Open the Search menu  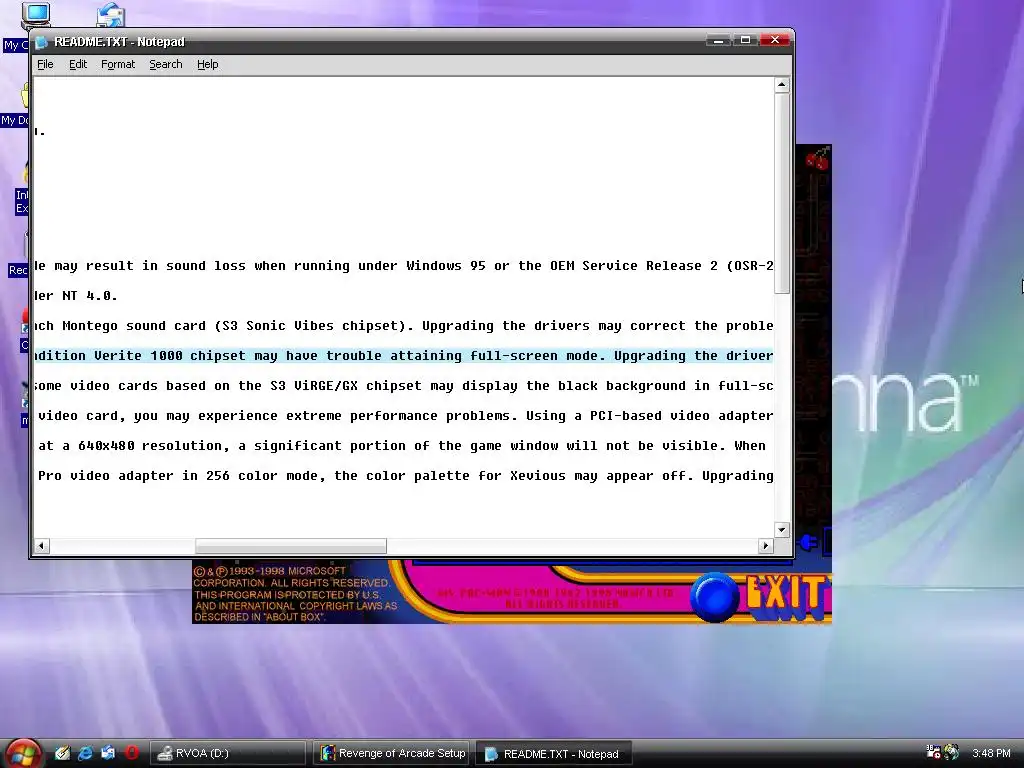coord(166,64)
